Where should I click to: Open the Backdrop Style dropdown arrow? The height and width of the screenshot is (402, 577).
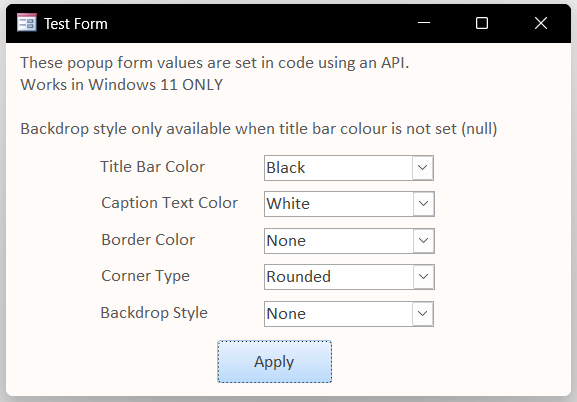pyautogui.click(x=422, y=314)
